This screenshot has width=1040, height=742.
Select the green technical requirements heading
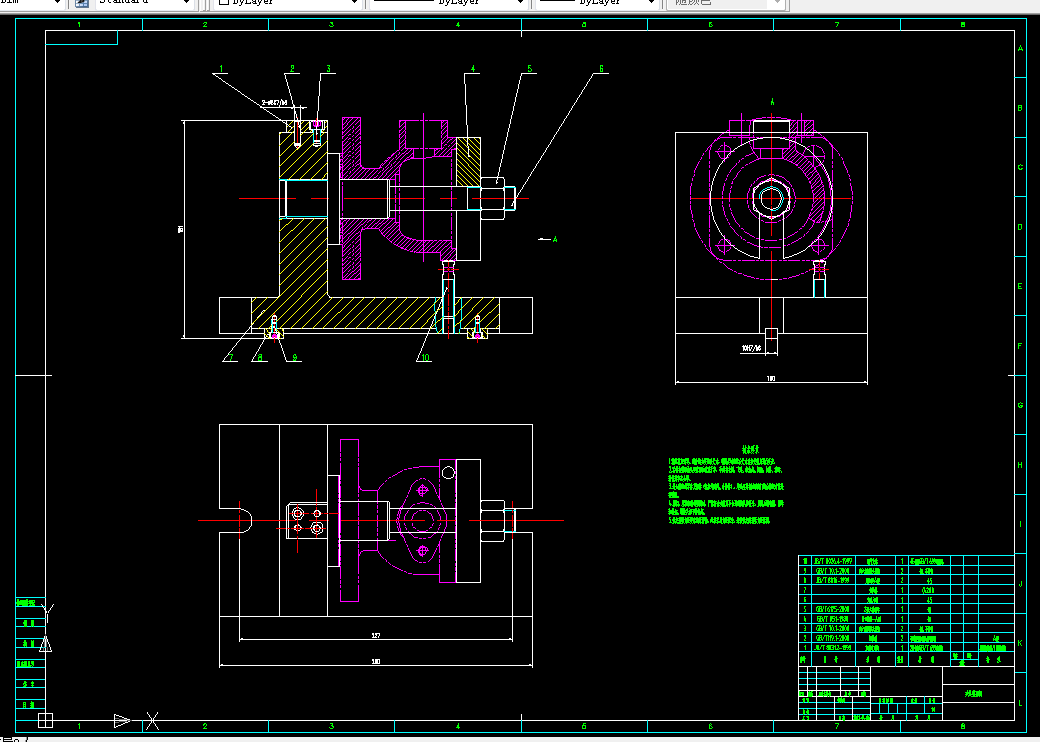coord(750,450)
